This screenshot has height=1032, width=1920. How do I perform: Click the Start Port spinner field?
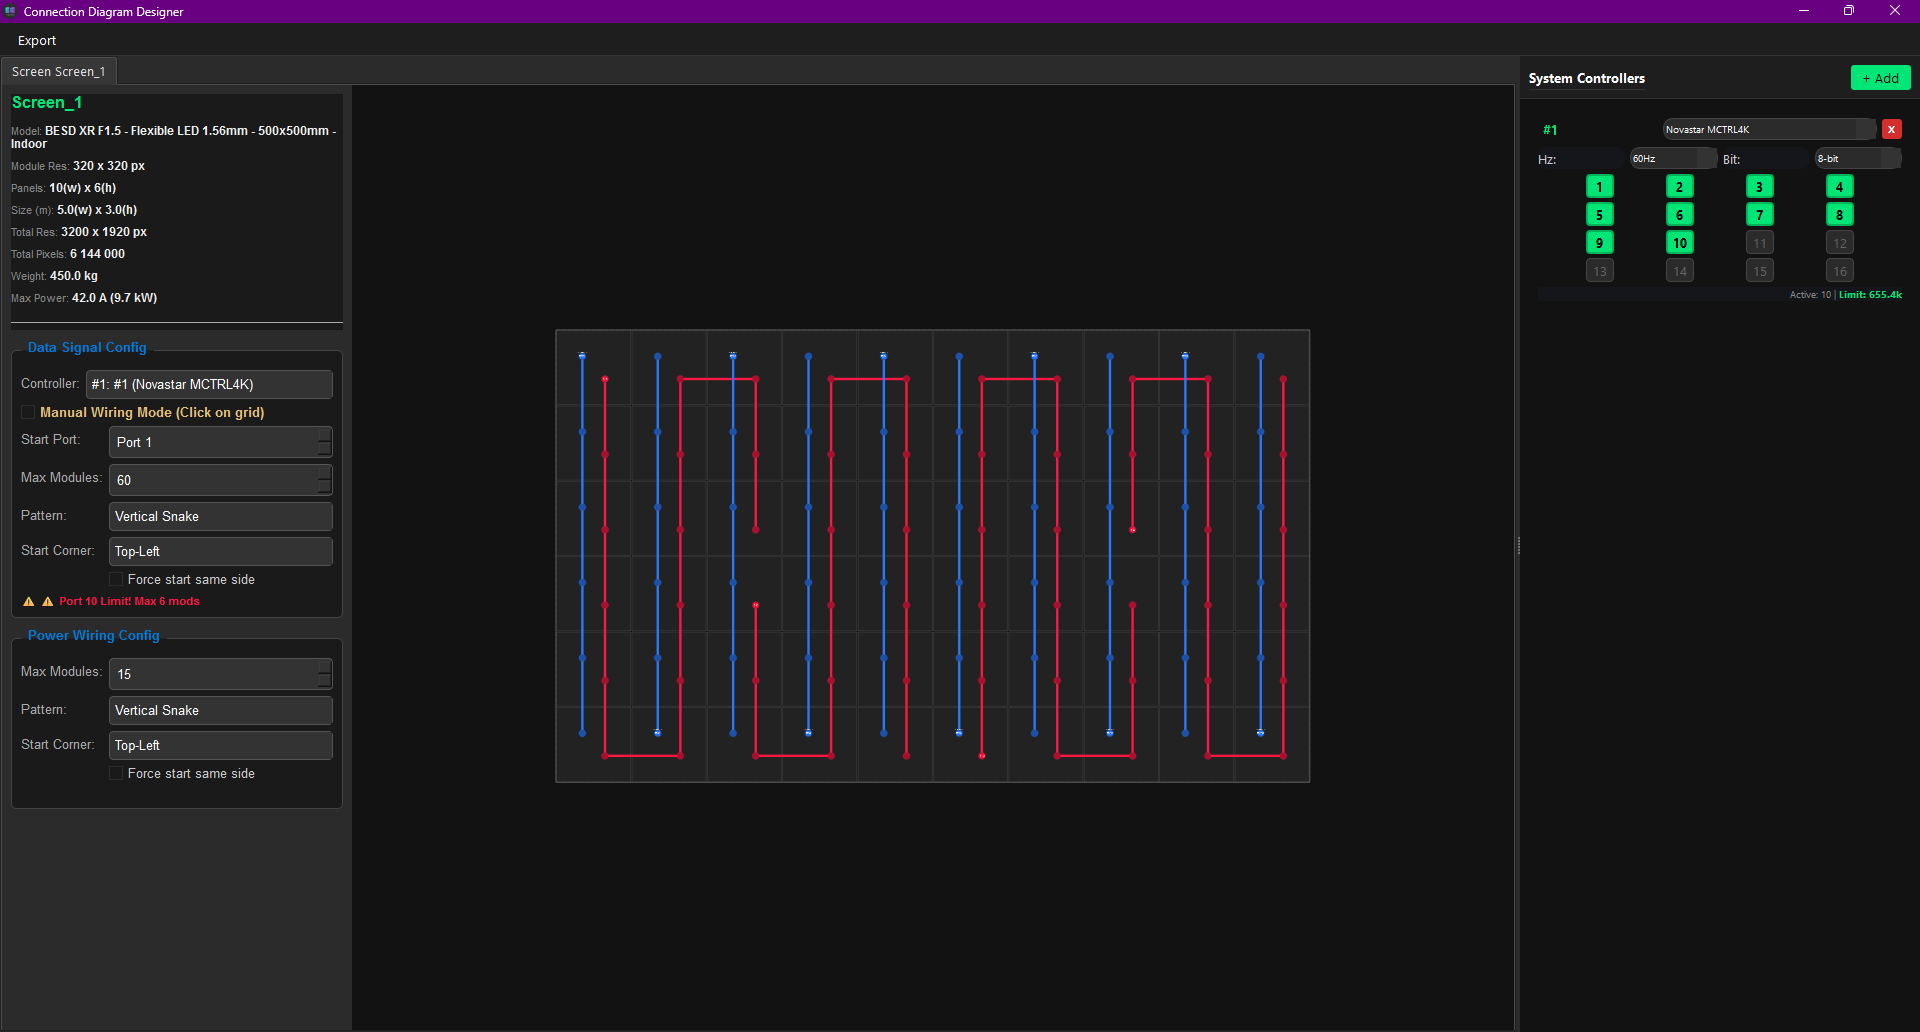[x=213, y=442]
